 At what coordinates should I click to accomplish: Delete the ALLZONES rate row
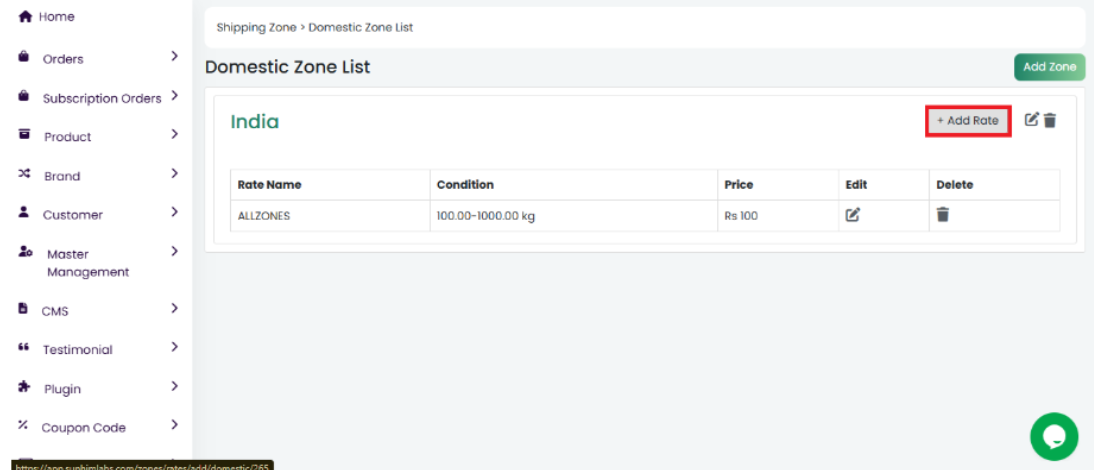tap(943, 214)
